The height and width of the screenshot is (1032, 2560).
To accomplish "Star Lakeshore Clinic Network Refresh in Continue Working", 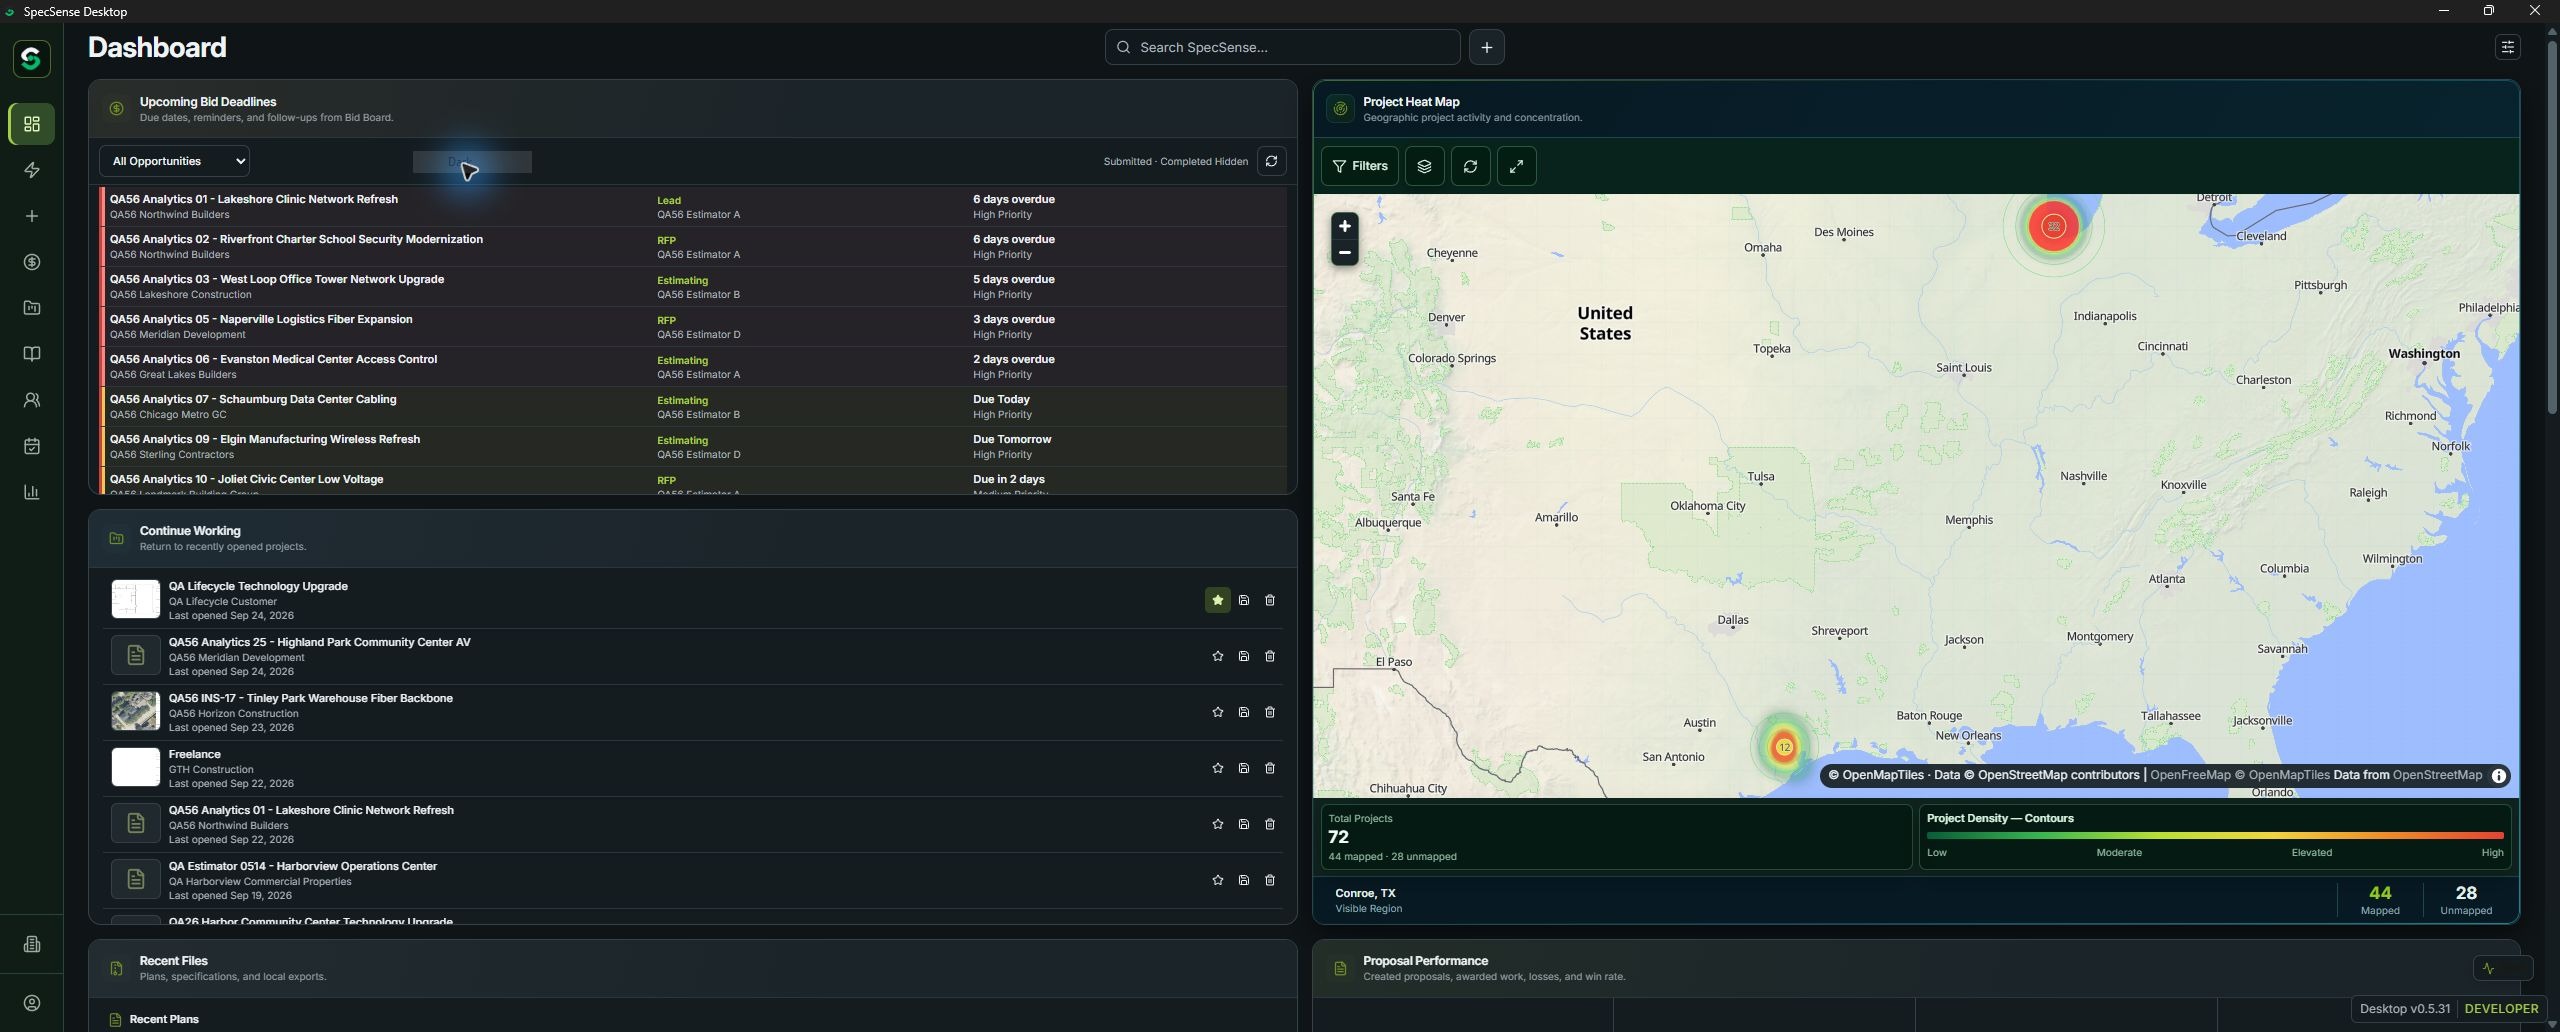I will pos(1217,824).
